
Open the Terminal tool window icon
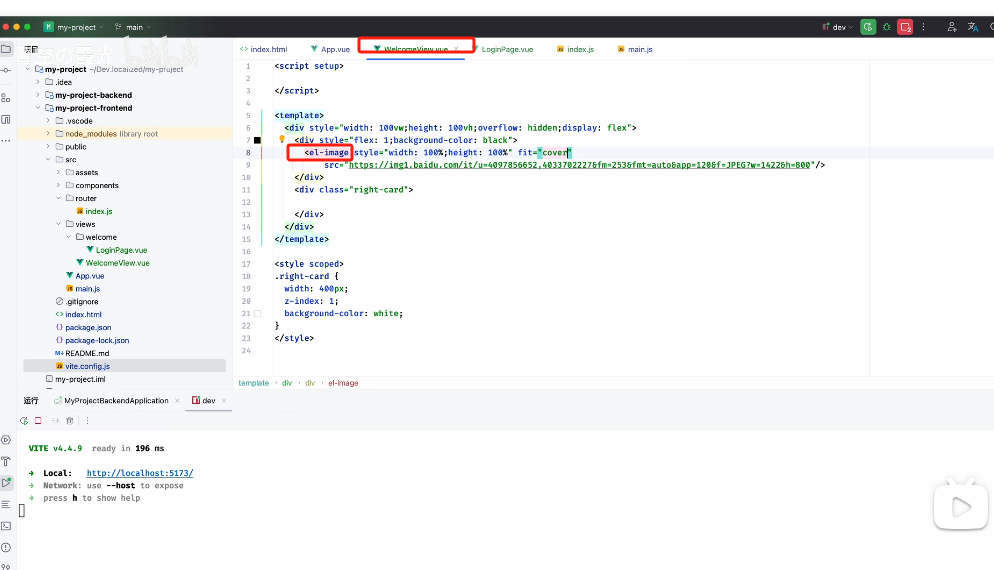(6, 526)
